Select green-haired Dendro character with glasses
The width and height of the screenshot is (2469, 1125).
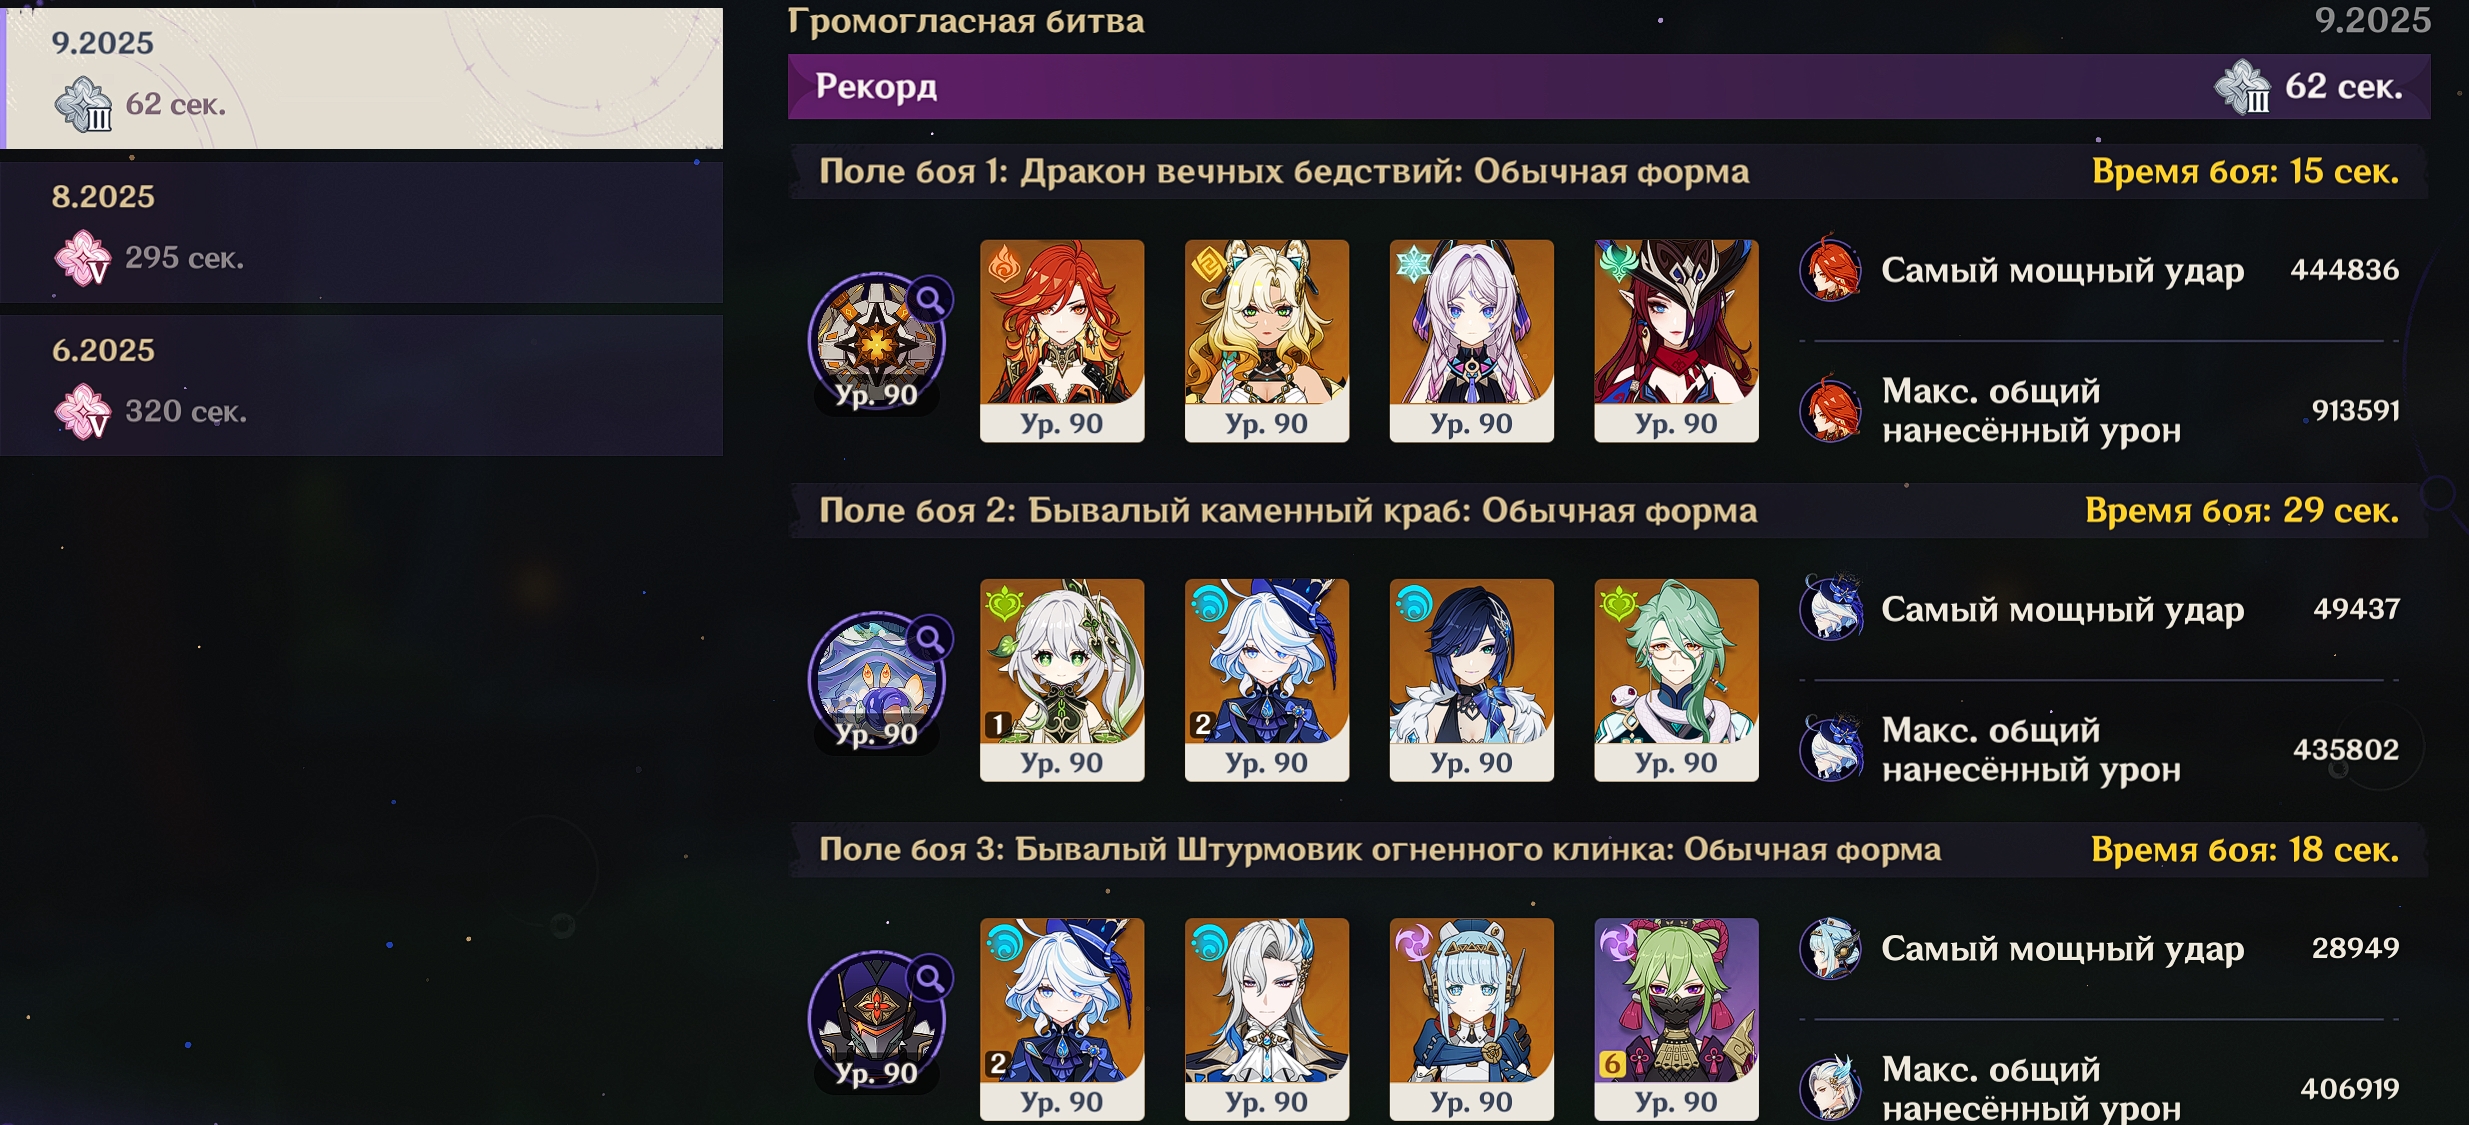(x=1676, y=680)
